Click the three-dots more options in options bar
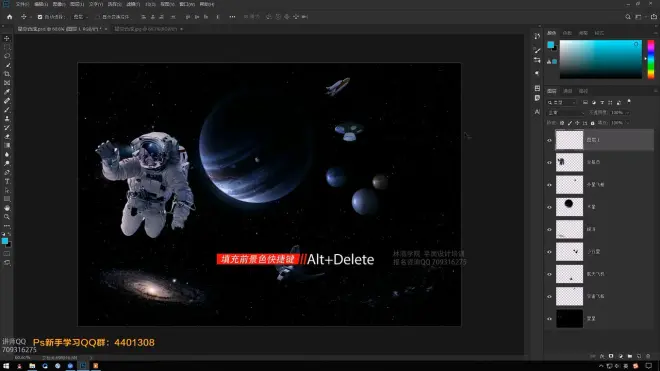The height and width of the screenshot is (371, 660). pyautogui.click(x=232, y=17)
